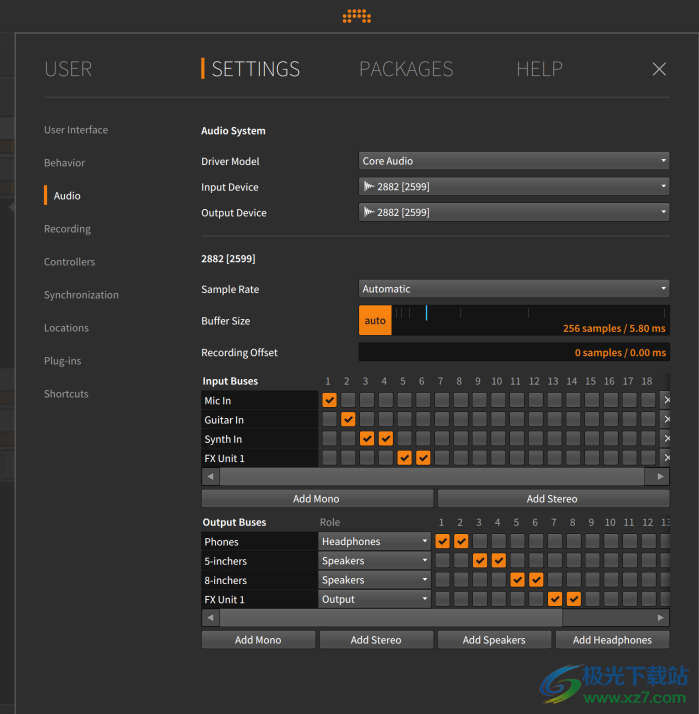Screen dimensions: 699x714
Task: Click left arrow of Output Buses scrollbar
Action: tap(210, 617)
